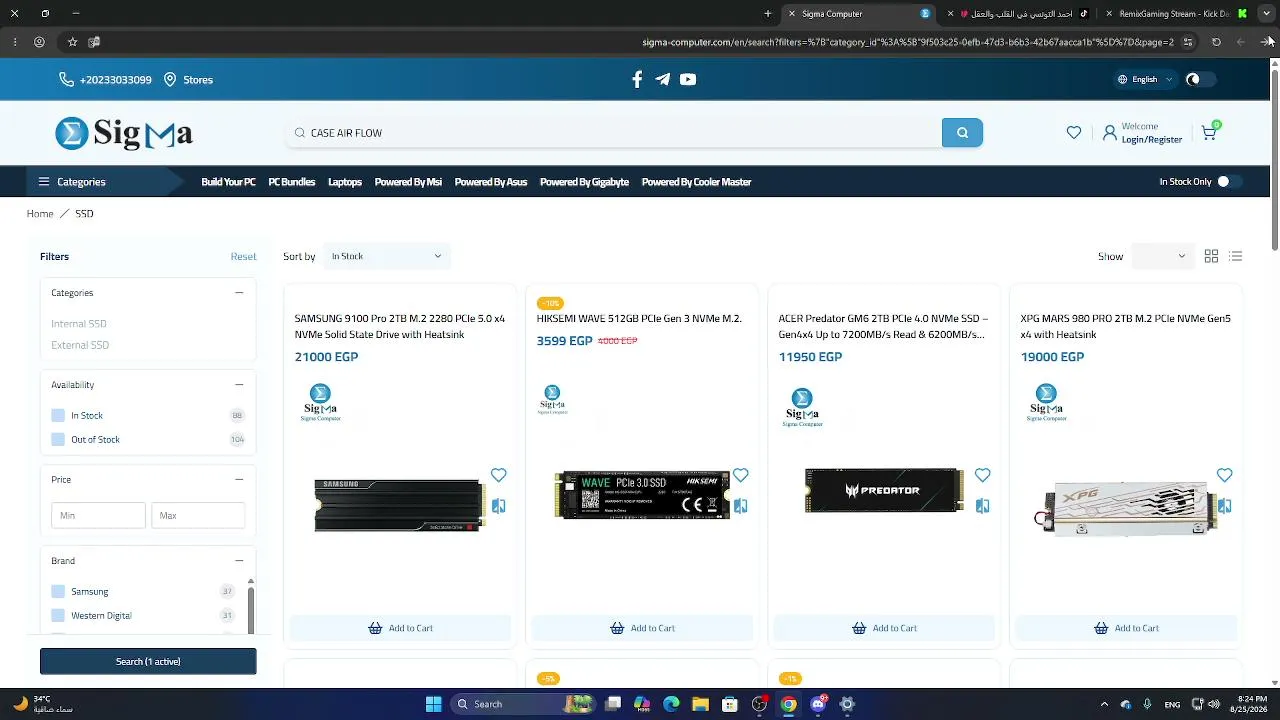Open the Sigma YouTube channel icon

point(688,80)
